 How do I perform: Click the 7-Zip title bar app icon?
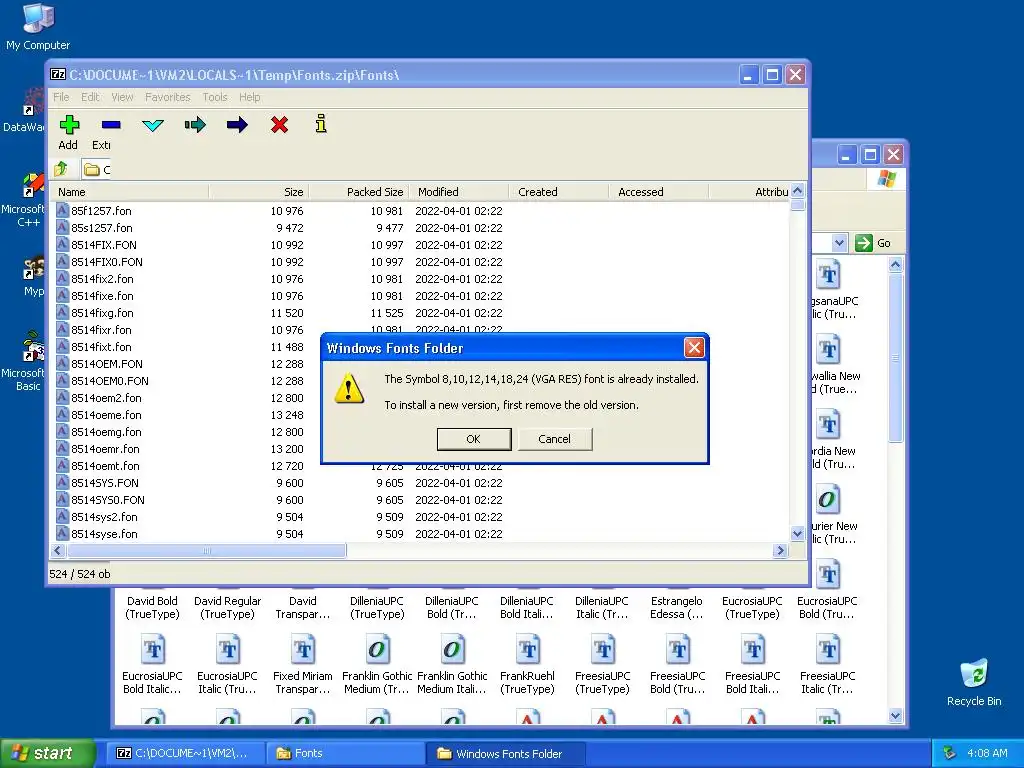click(58, 74)
